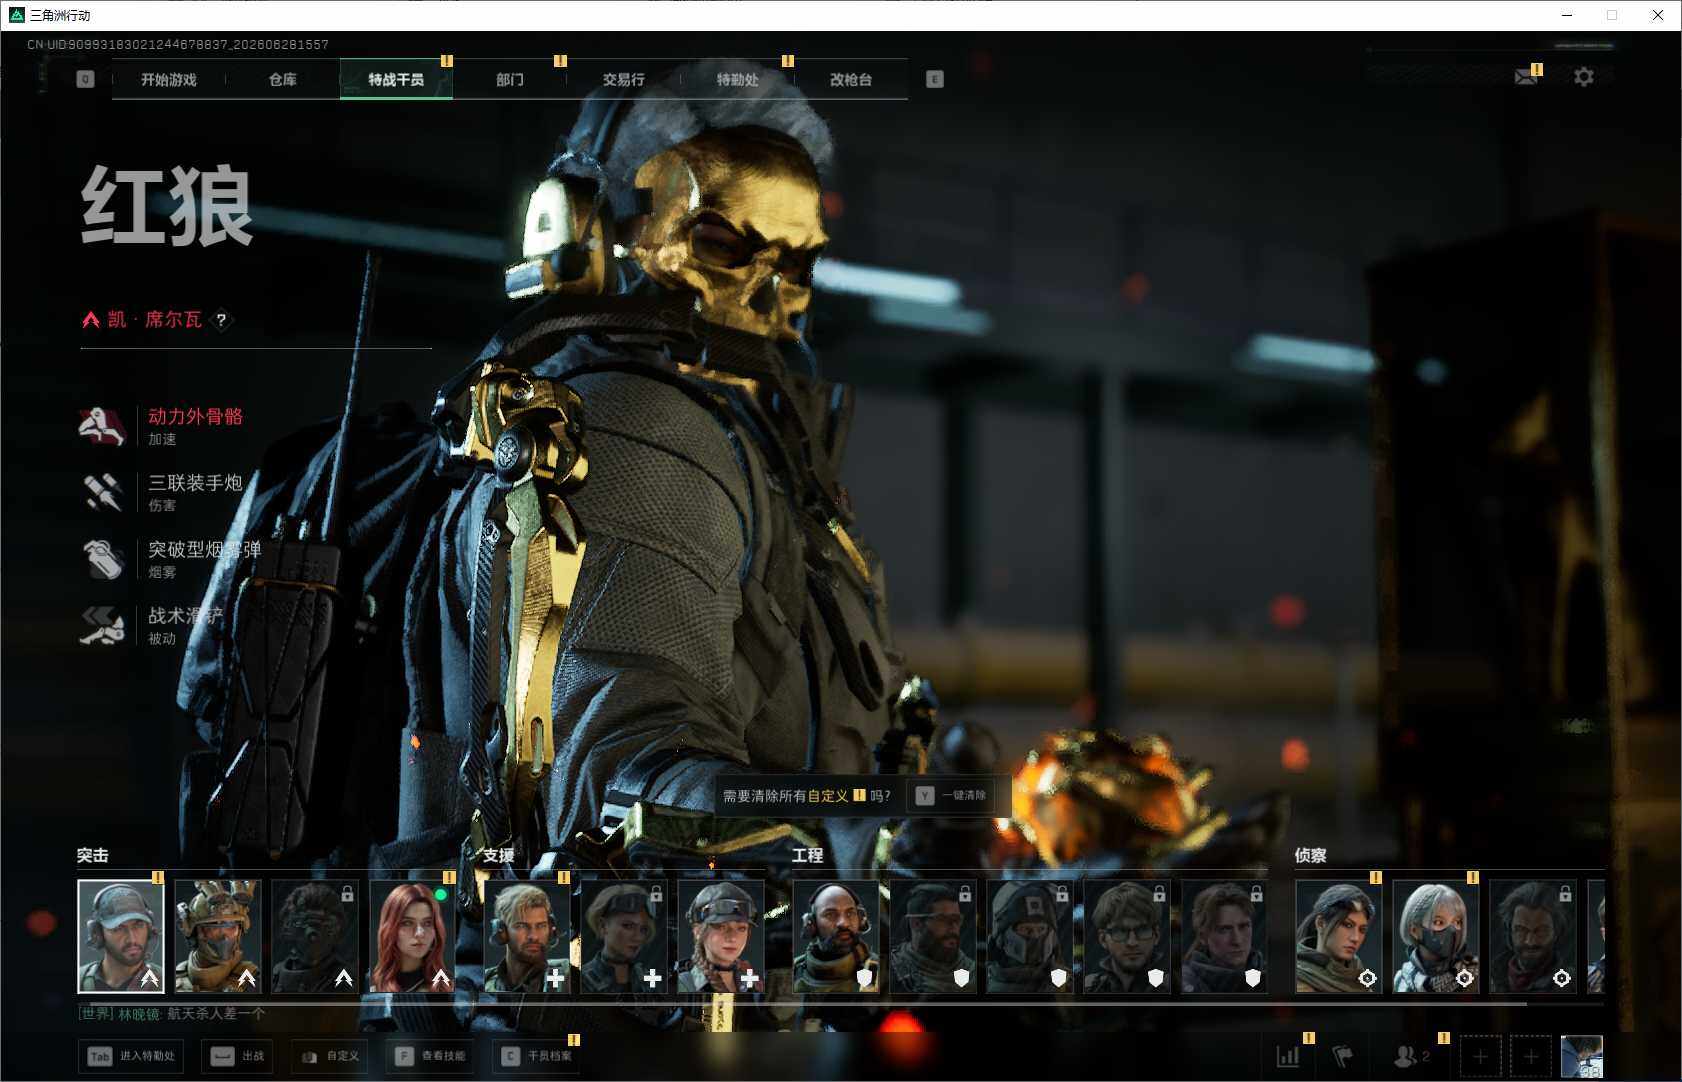Click the statistics bar chart icon

[1288, 1056]
